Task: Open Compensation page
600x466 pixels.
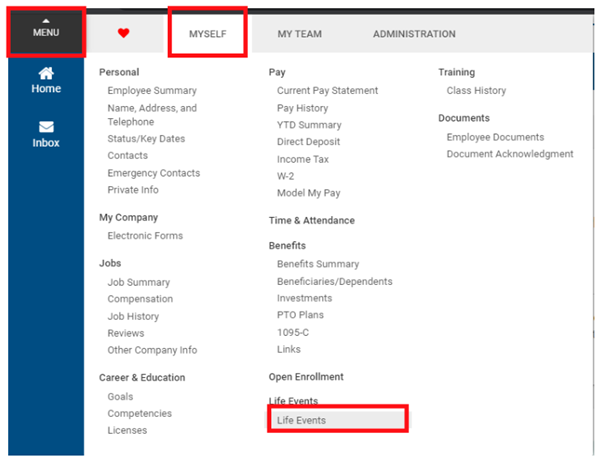Action: click(140, 299)
